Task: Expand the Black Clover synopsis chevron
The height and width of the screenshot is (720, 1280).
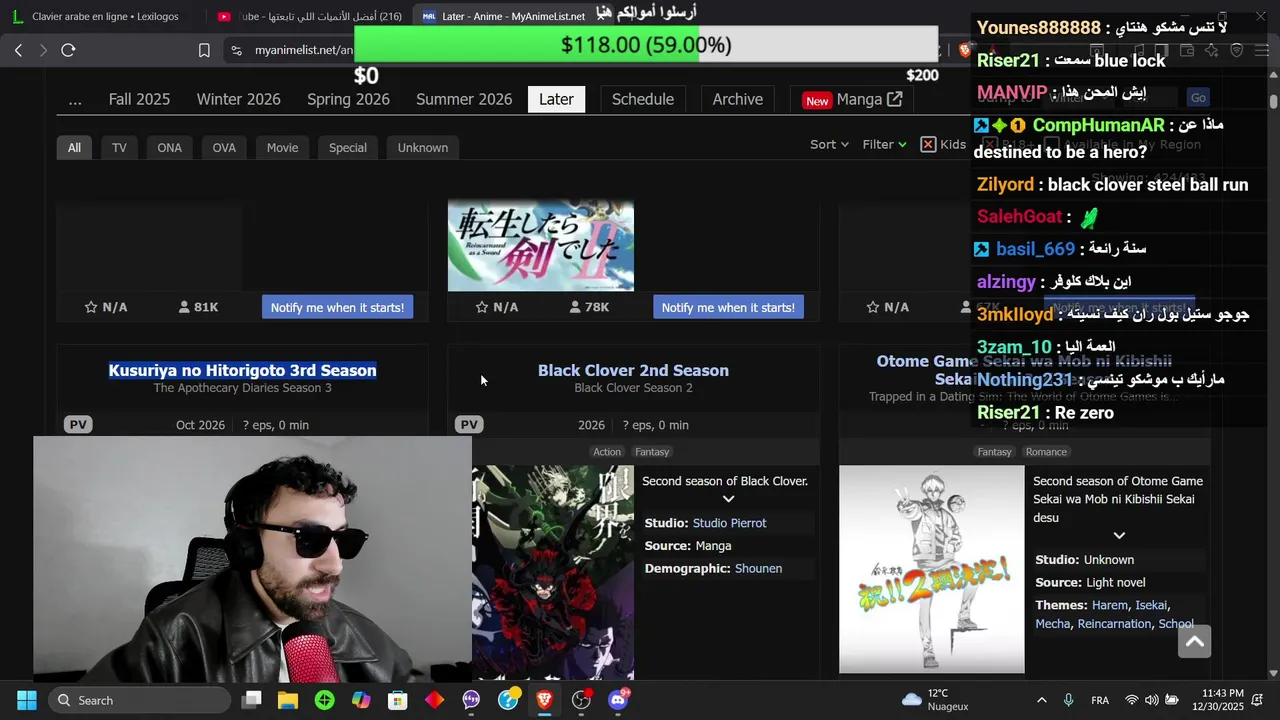Action: 728,499
